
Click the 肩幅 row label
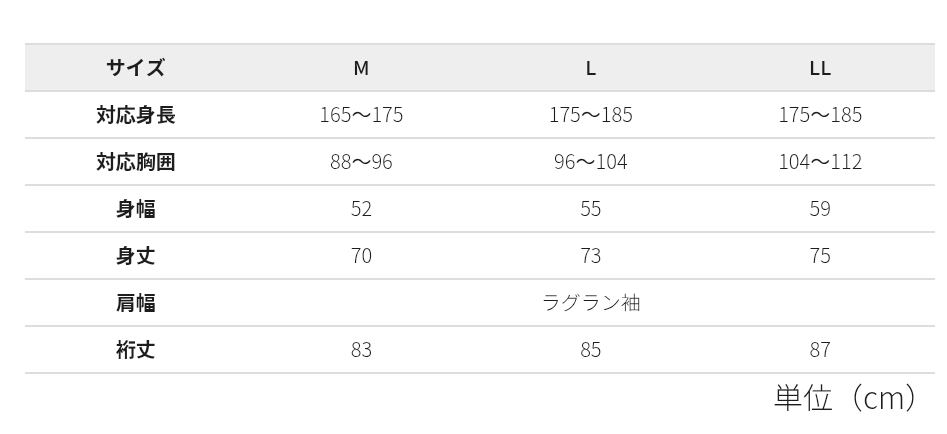click(135, 303)
